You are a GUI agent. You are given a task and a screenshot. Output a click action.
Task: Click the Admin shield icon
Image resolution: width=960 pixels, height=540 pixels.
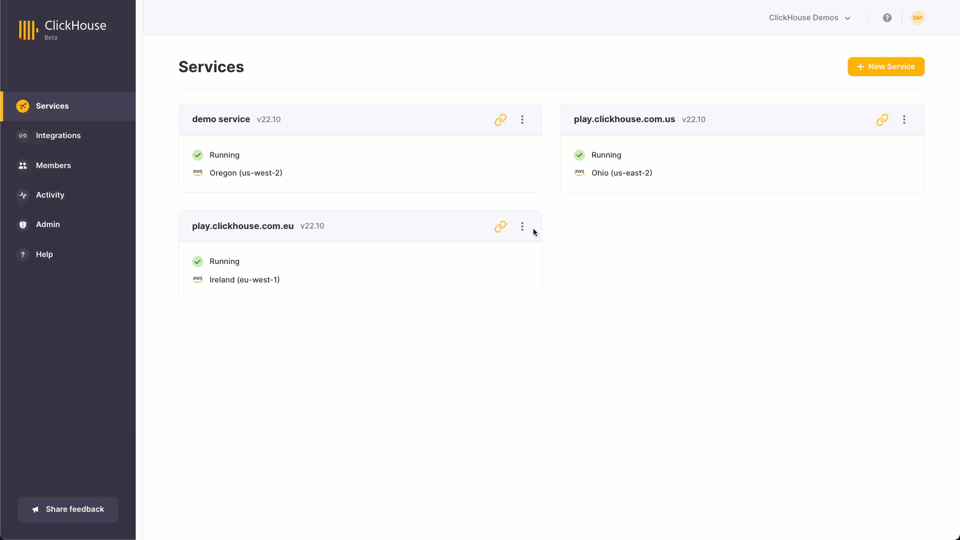[x=23, y=225]
